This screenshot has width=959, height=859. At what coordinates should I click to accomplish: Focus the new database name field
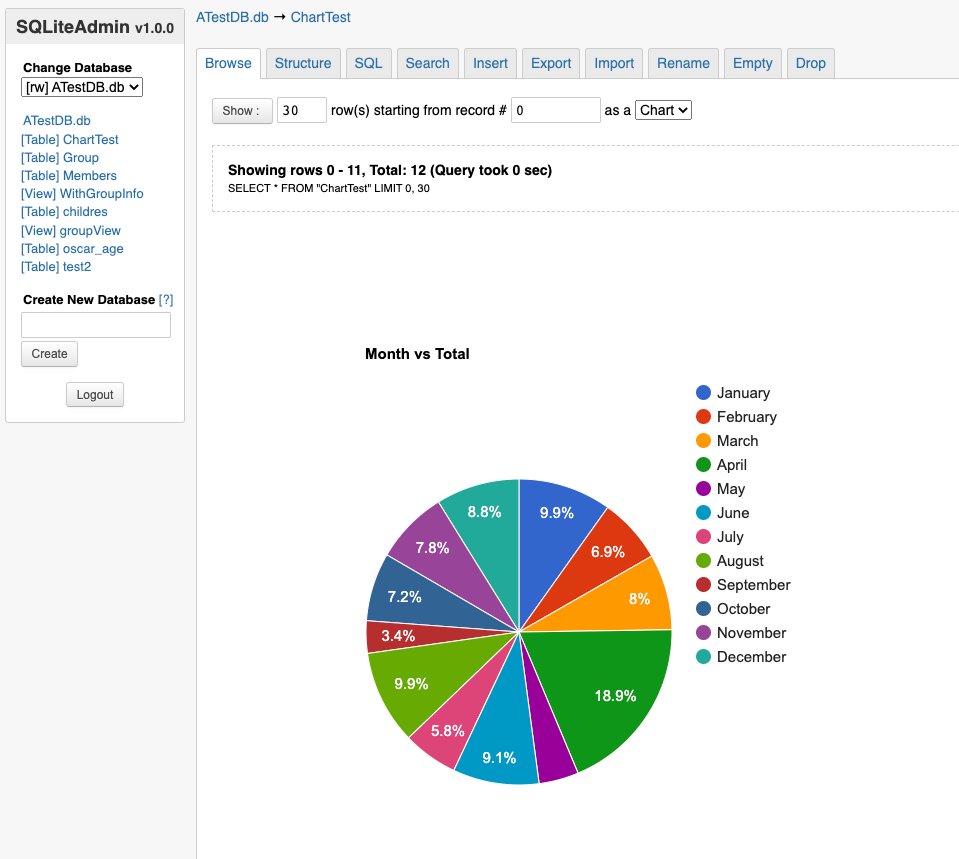[x=96, y=325]
